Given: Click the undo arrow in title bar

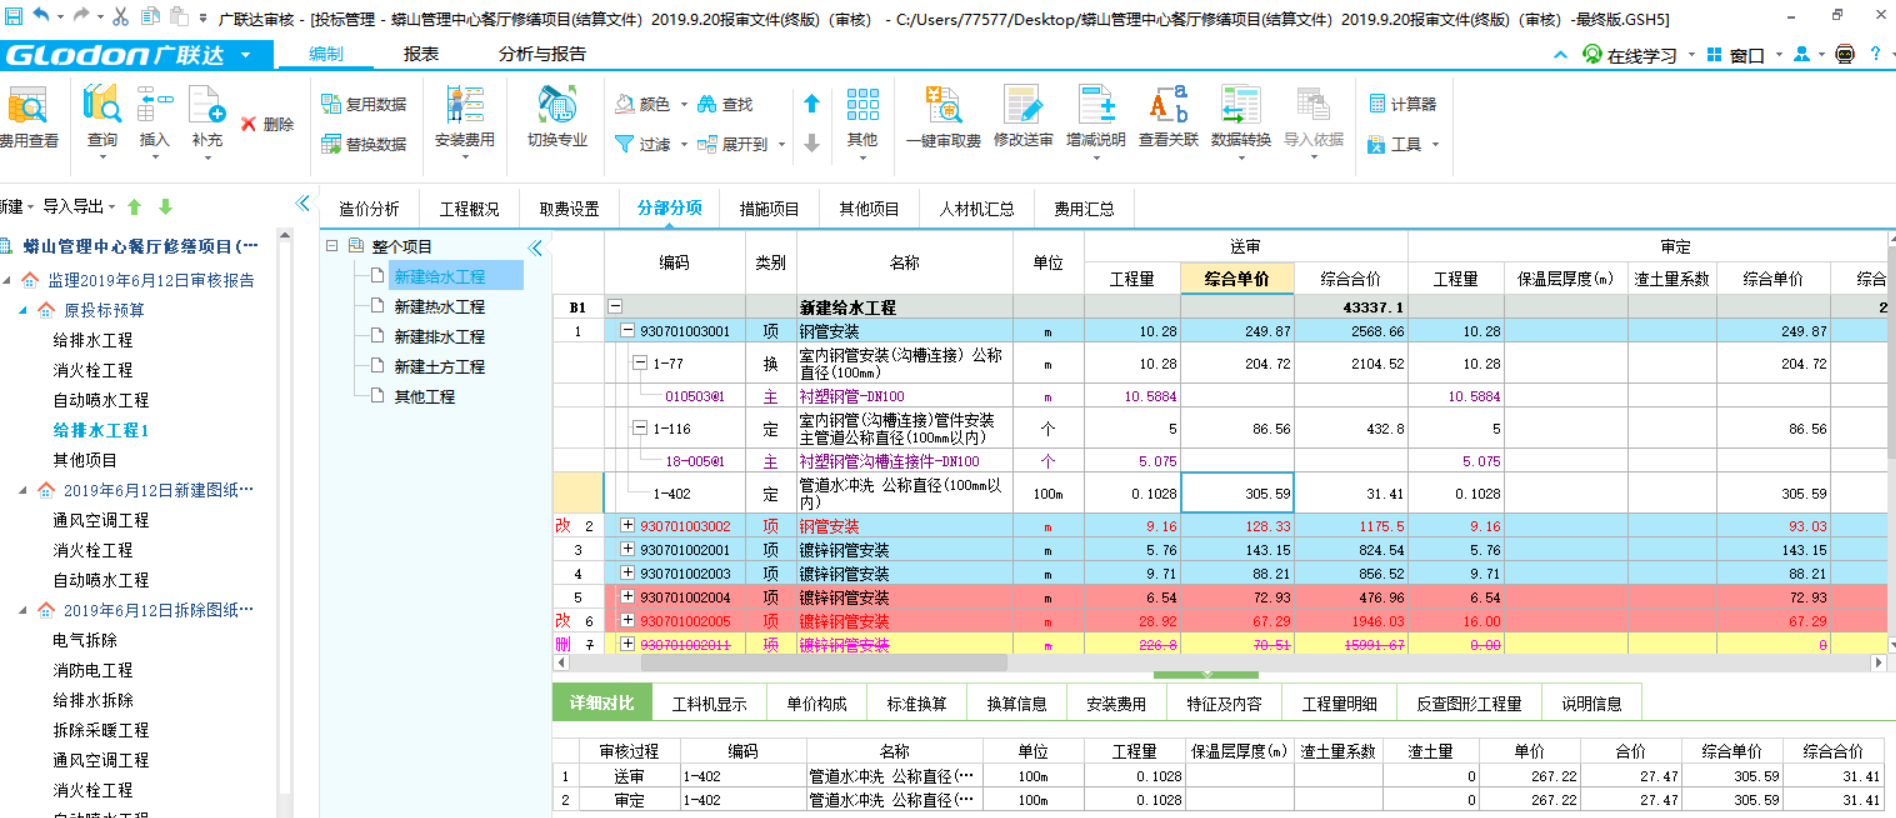Looking at the screenshot, I should pos(41,16).
